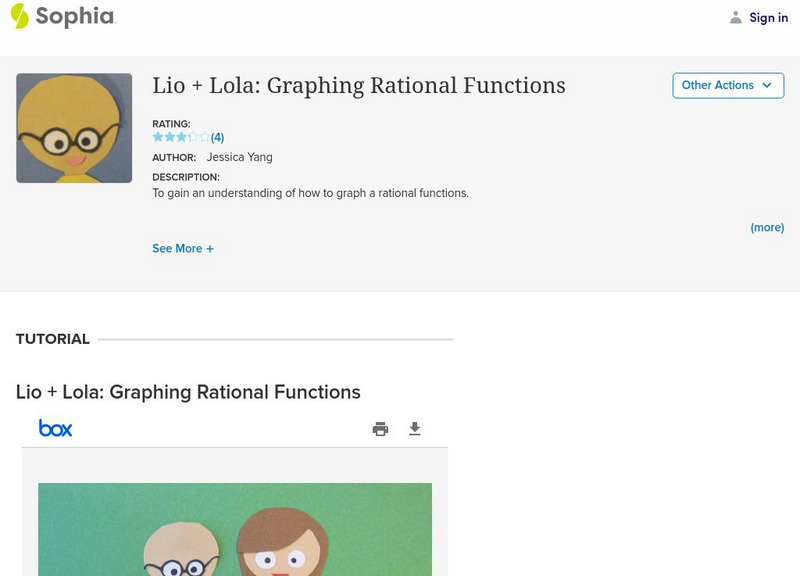Expand the description with the (more) link
Image resolution: width=800 pixels, height=576 pixels.
(x=767, y=227)
